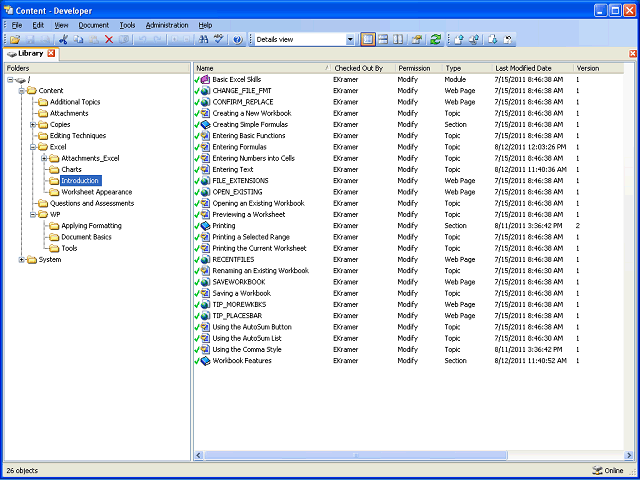Screen dimensions: 640x480
Task: Click the horizontal scrollbar left arrow
Action: click(x=199, y=455)
